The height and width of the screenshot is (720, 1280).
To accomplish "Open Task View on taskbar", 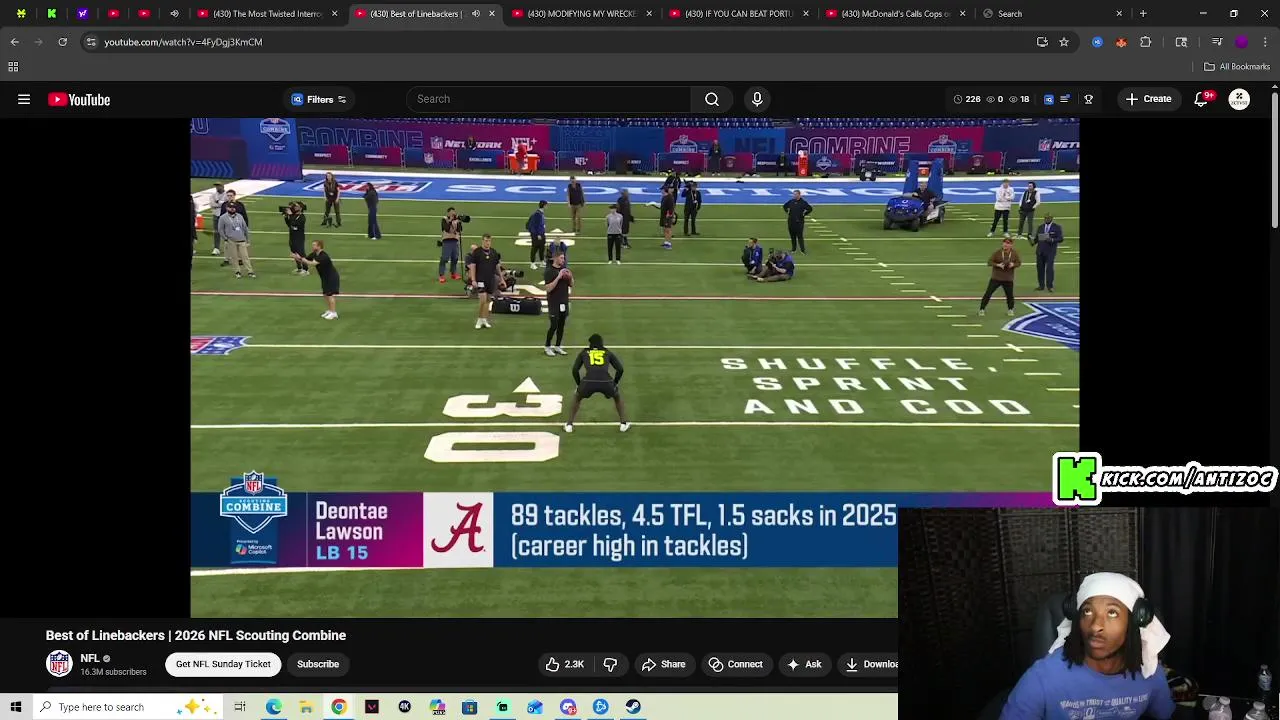I will point(240,707).
